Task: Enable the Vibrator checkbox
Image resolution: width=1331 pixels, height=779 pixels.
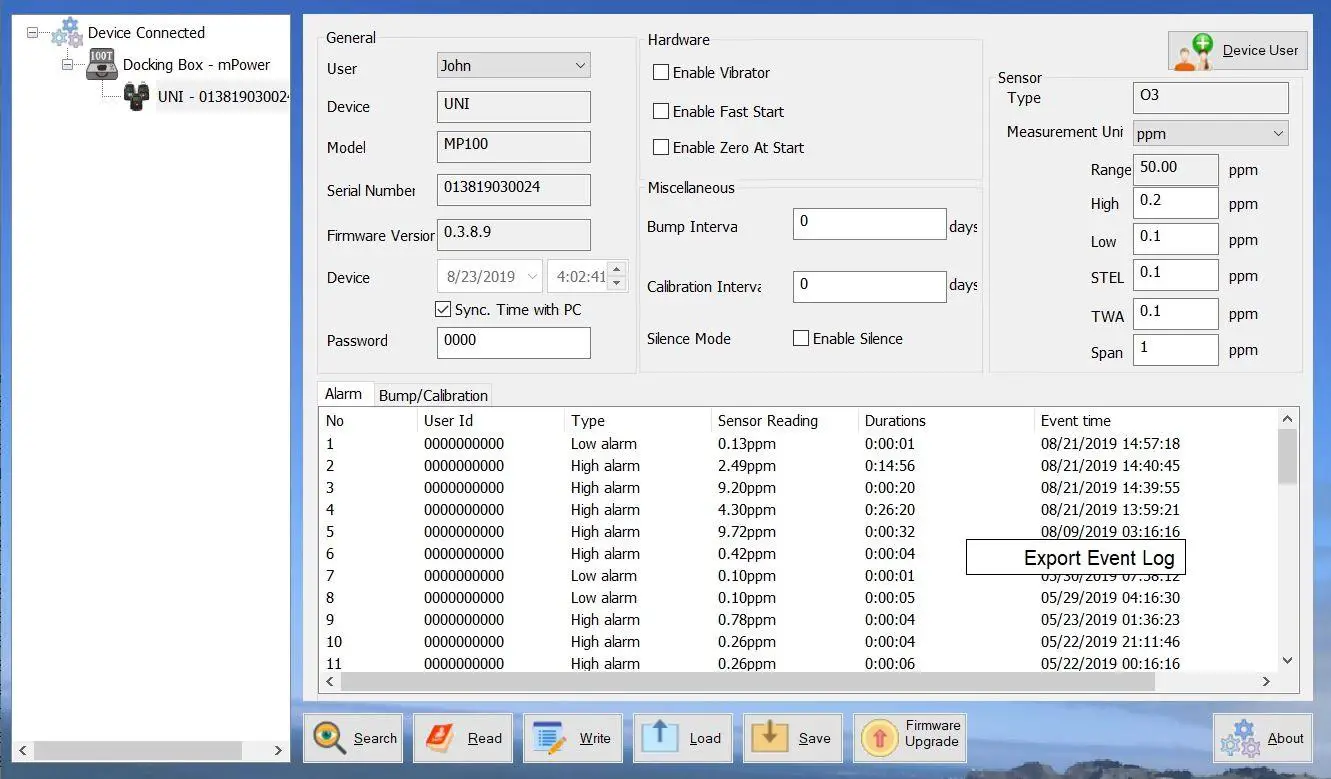Action: 661,72
